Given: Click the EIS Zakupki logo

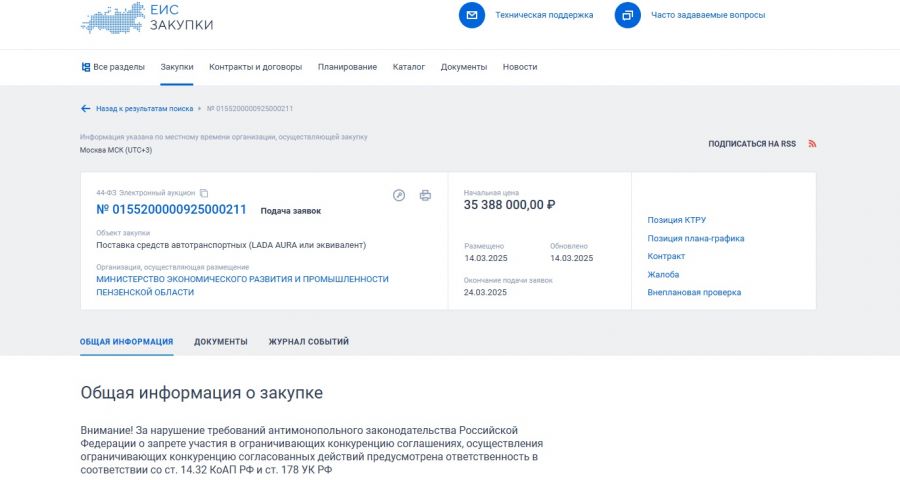Looking at the screenshot, I should click(147, 17).
